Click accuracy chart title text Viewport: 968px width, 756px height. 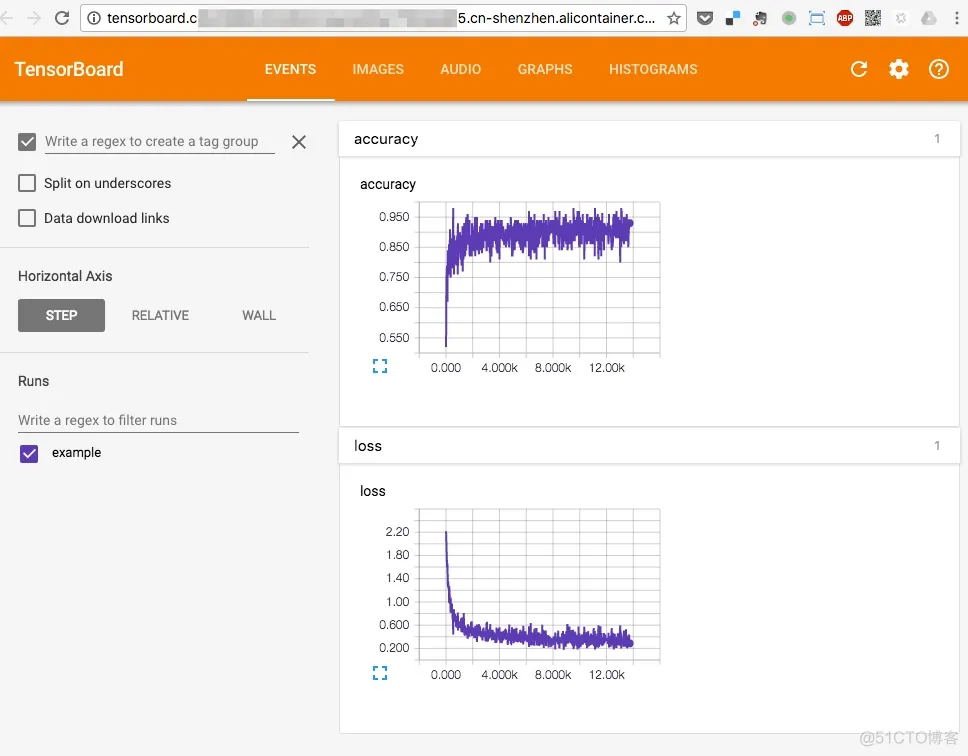click(388, 185)
